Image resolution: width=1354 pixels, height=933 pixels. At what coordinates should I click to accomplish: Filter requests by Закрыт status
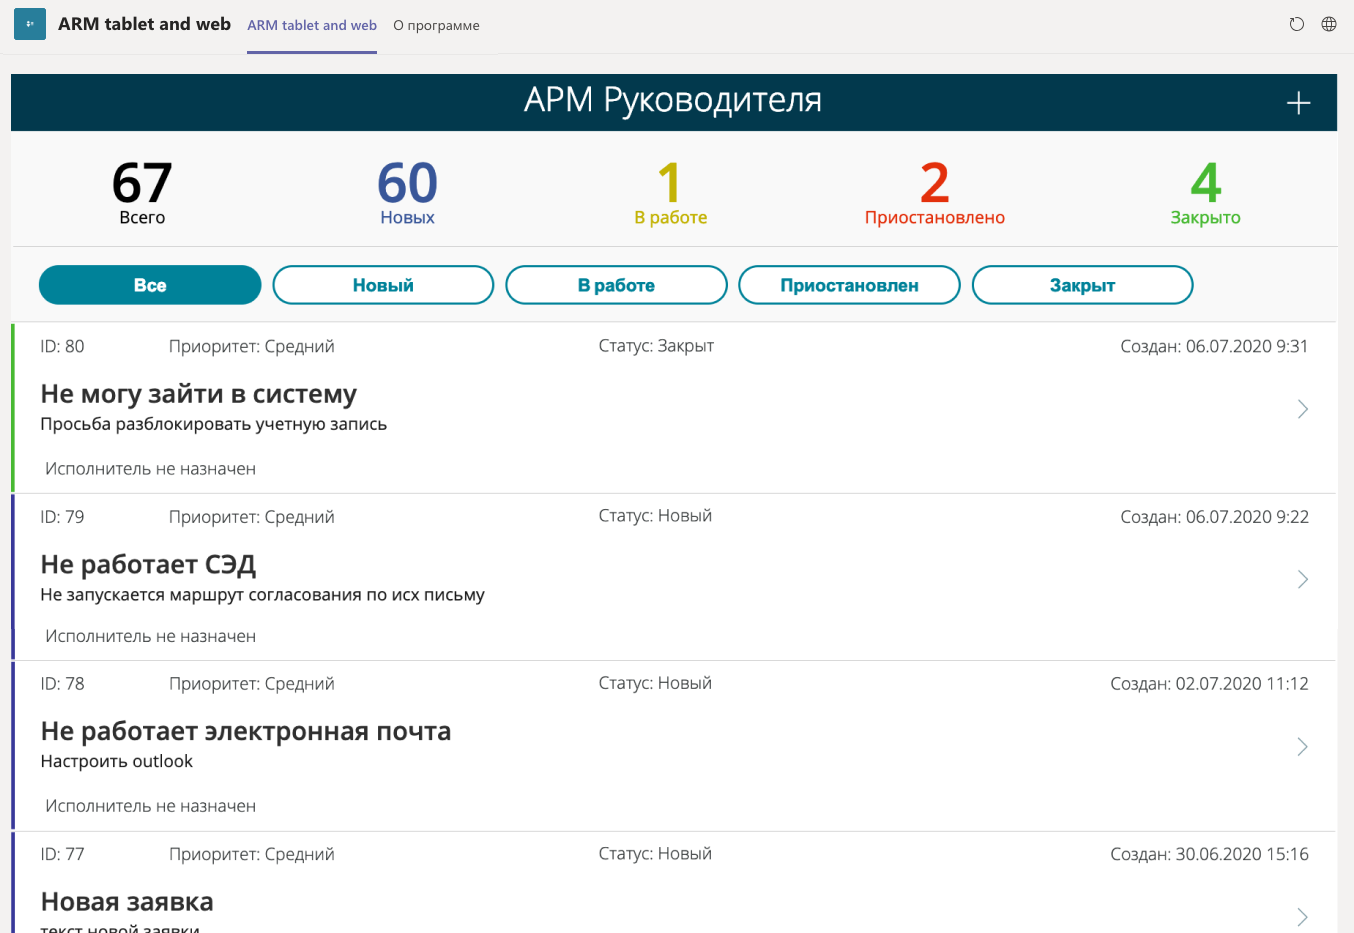pyautogui.click(x=1082, y=285)
